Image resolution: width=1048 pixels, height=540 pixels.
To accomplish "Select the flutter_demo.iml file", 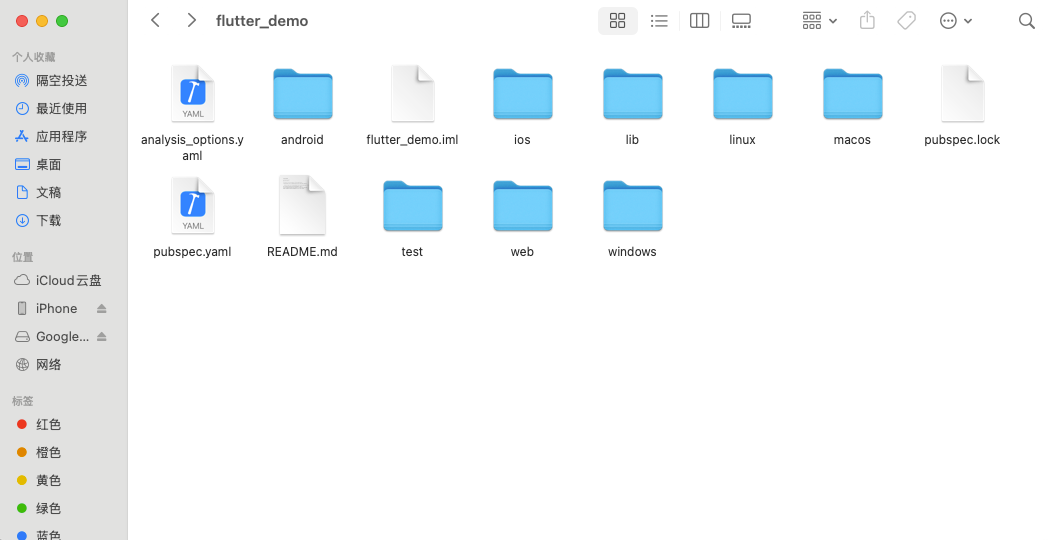I will [x=412, y=94].
